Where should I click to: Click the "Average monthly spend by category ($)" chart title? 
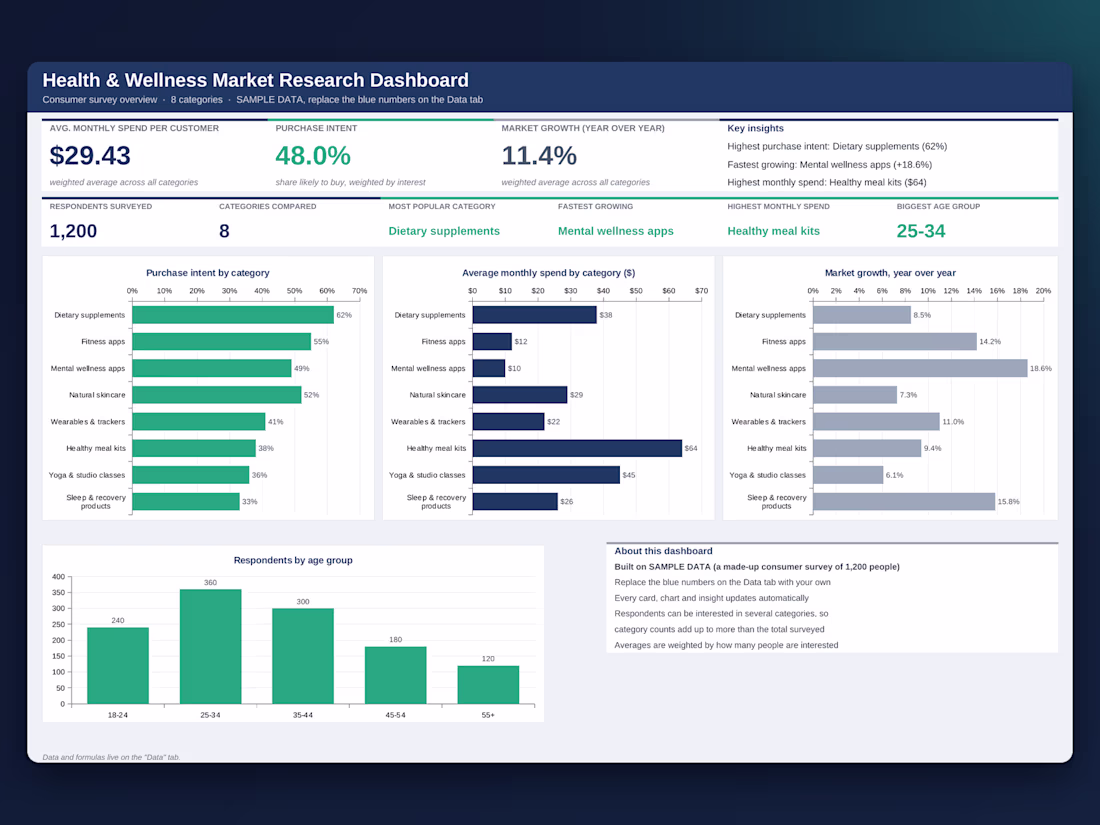pos(549,273)
